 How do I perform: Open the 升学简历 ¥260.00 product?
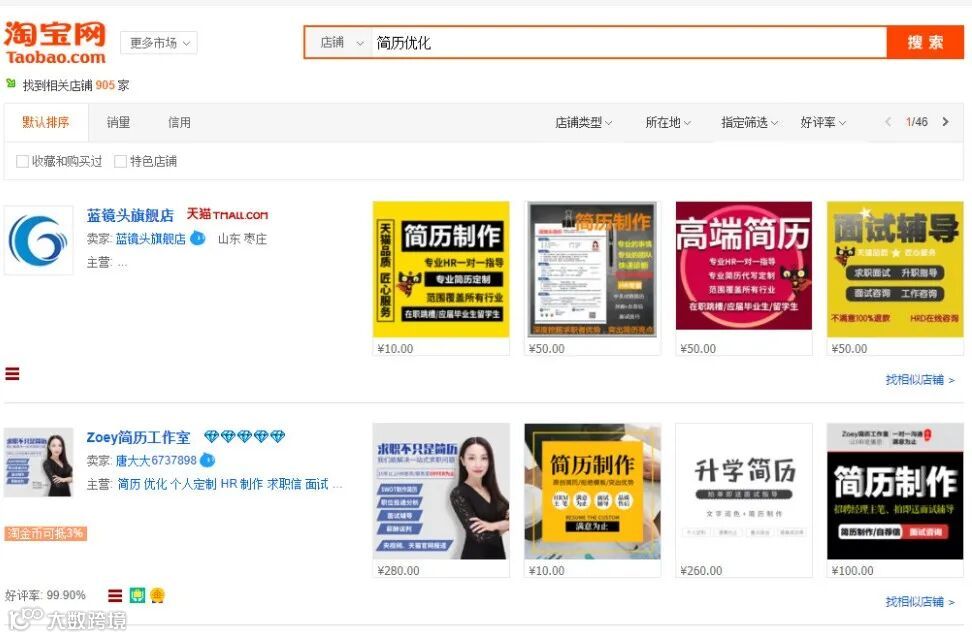point(743,491)
